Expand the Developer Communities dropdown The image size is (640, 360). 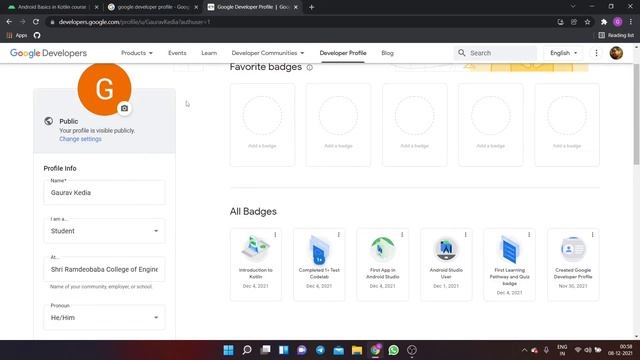(268, 53)
